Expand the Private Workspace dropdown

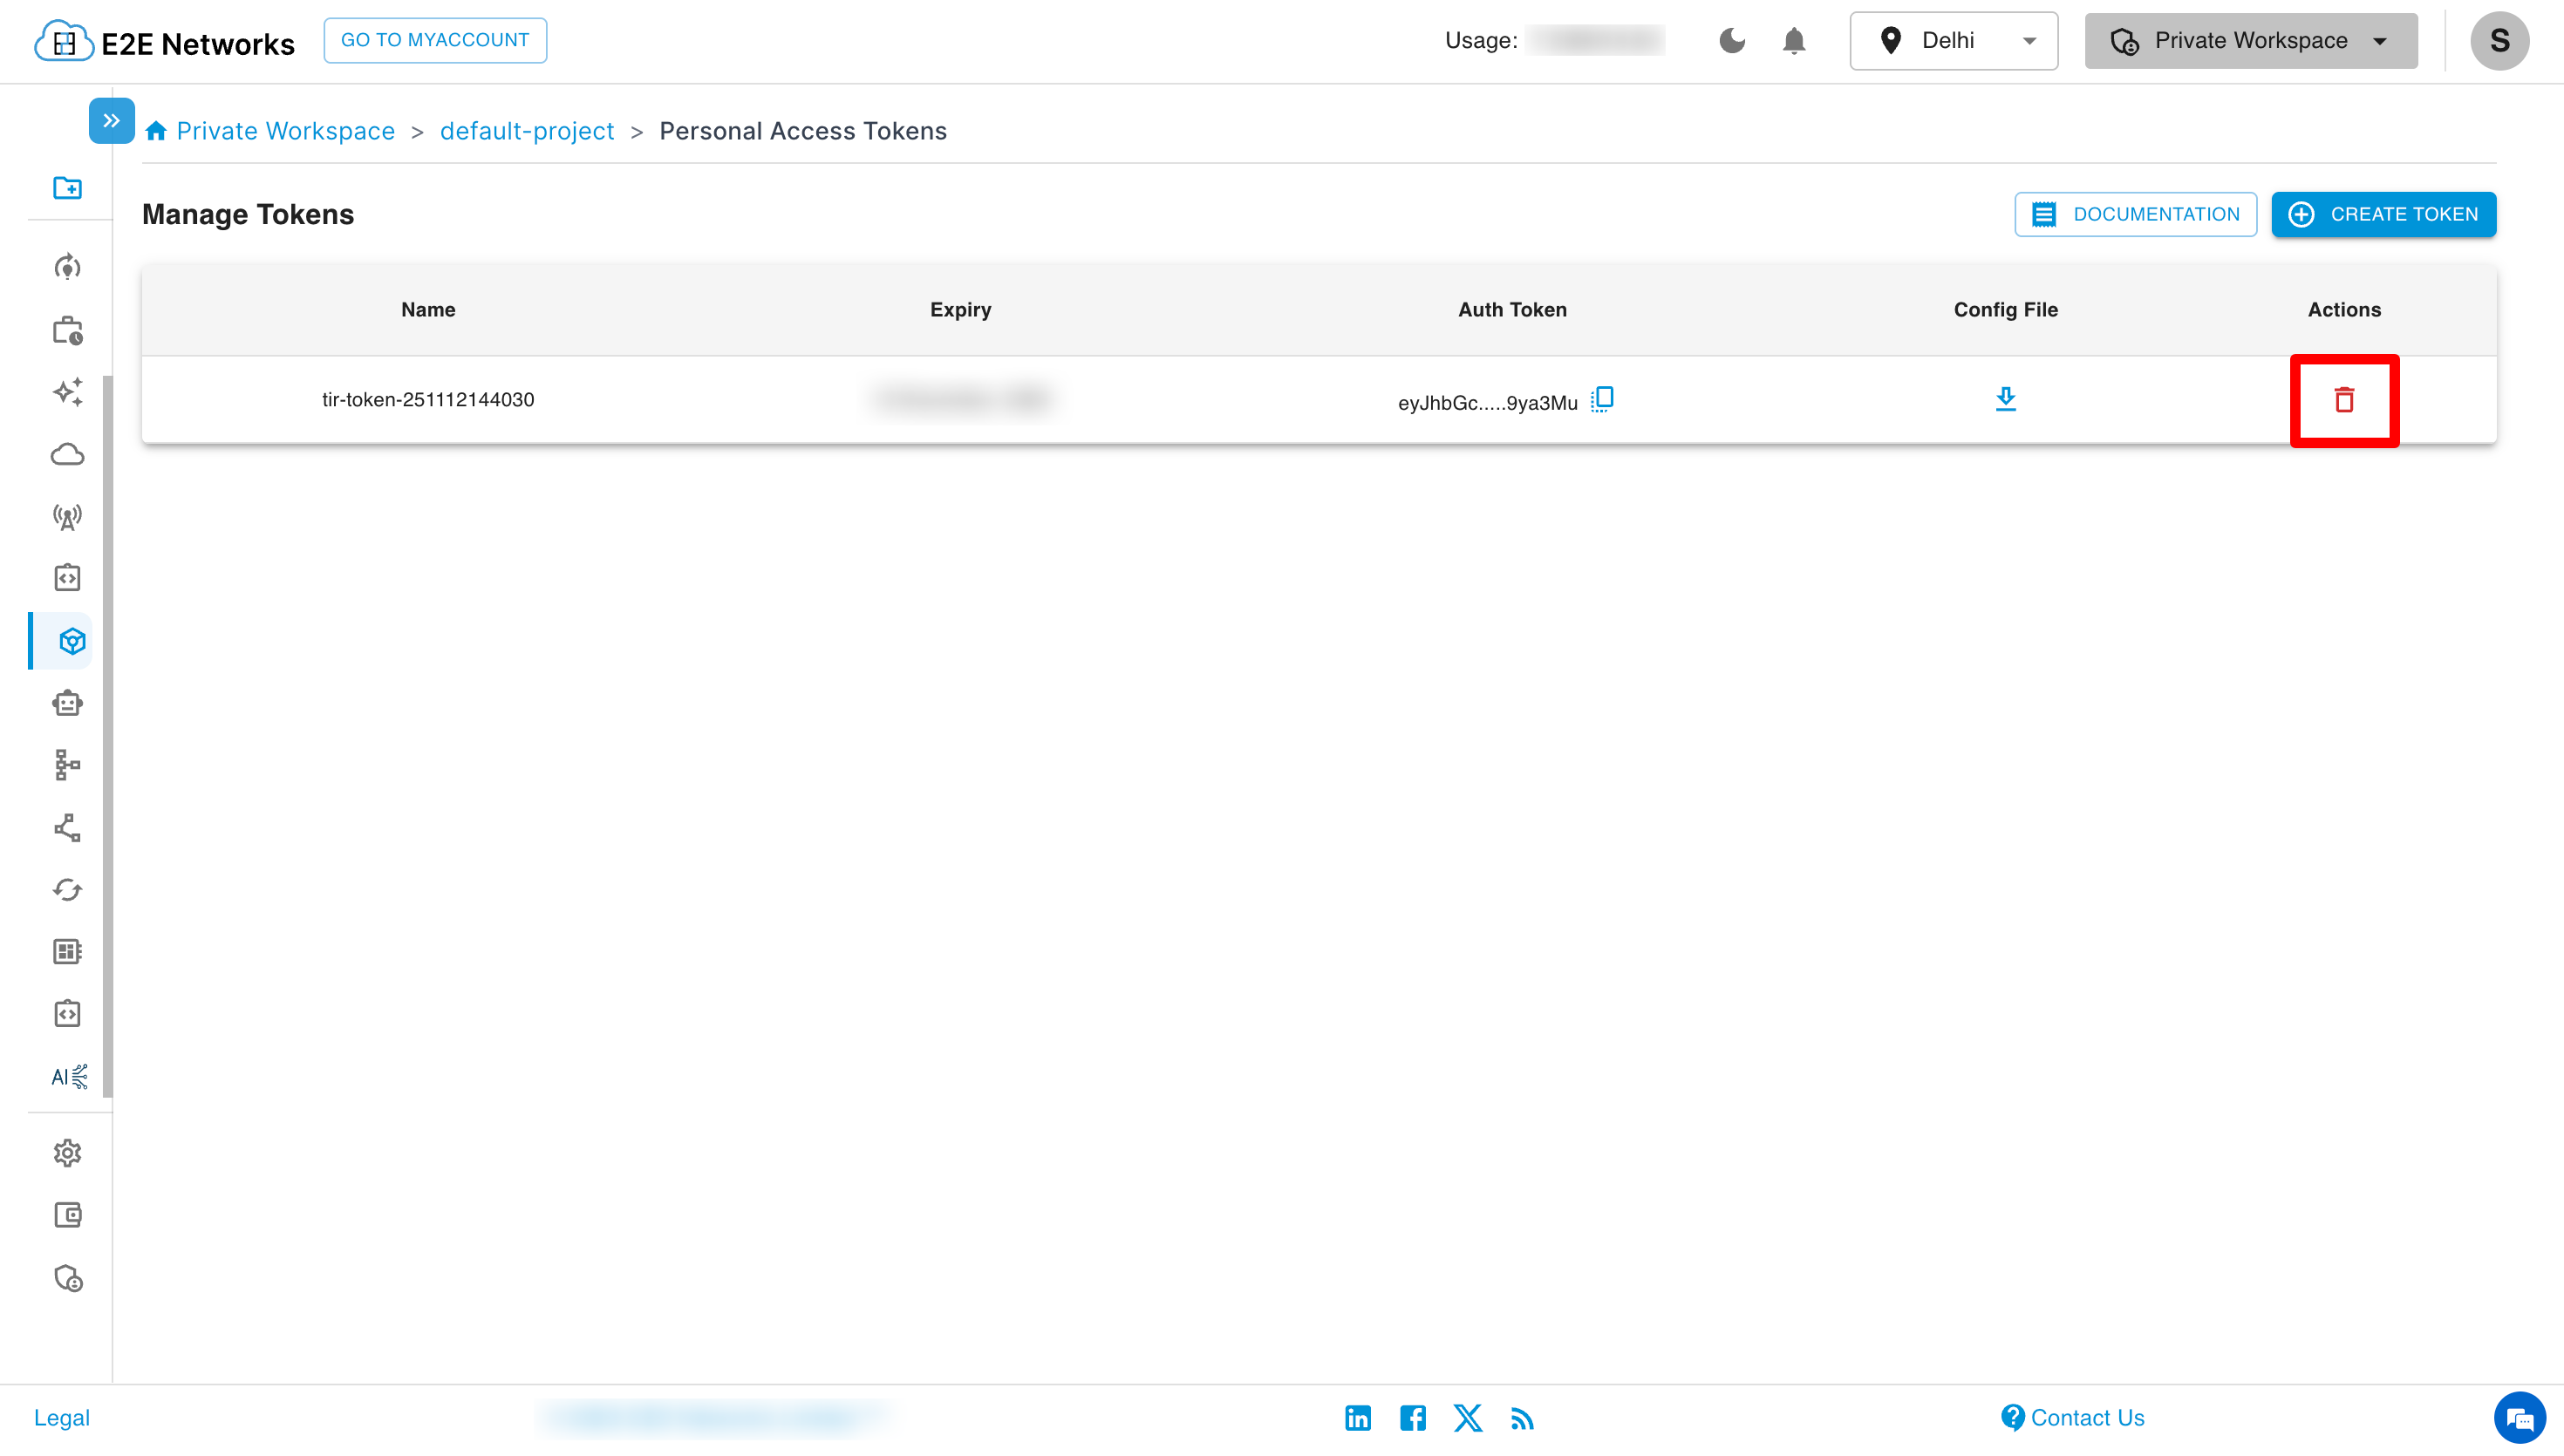point(2250,41)
